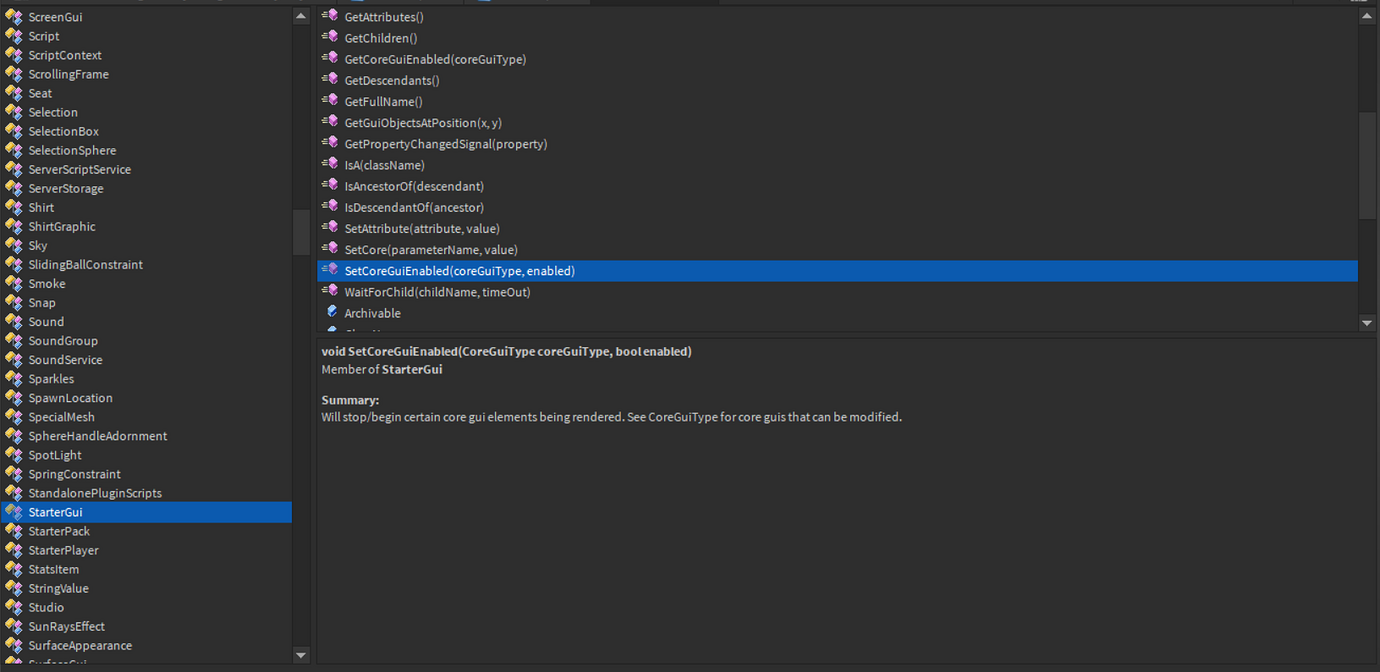Screen dimensions: 1380x672
Task: Click the class list scroll-down arrow
Action: point(301,655)
